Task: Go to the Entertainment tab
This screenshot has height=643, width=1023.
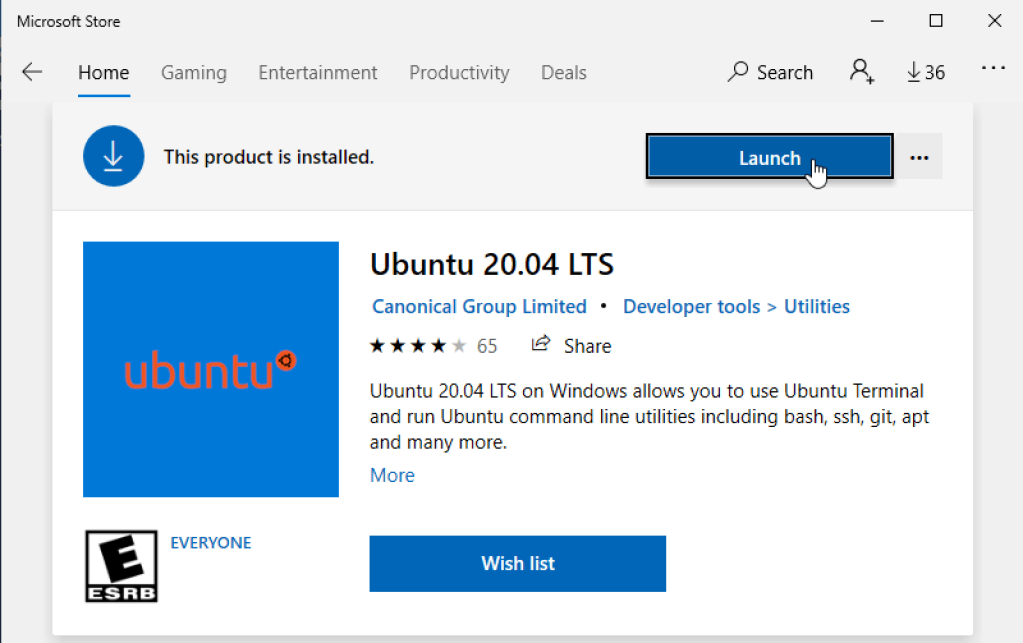Action: pyautogui.click(x=318, y=73)
